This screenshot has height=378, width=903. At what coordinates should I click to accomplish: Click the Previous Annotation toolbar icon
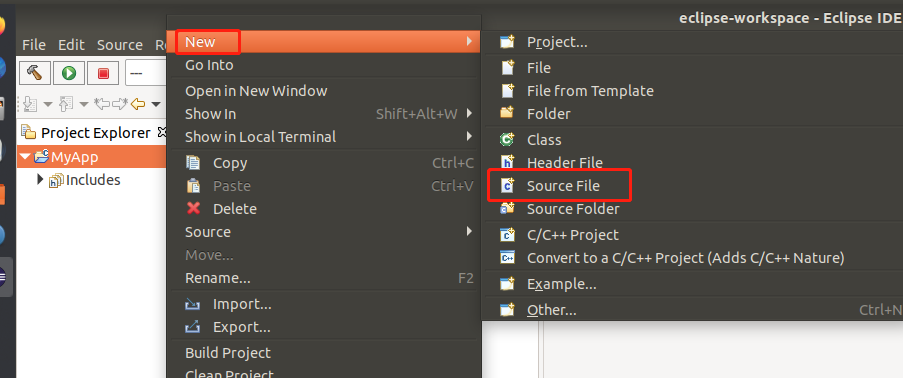pyautogui.click(x=66, y=104)
